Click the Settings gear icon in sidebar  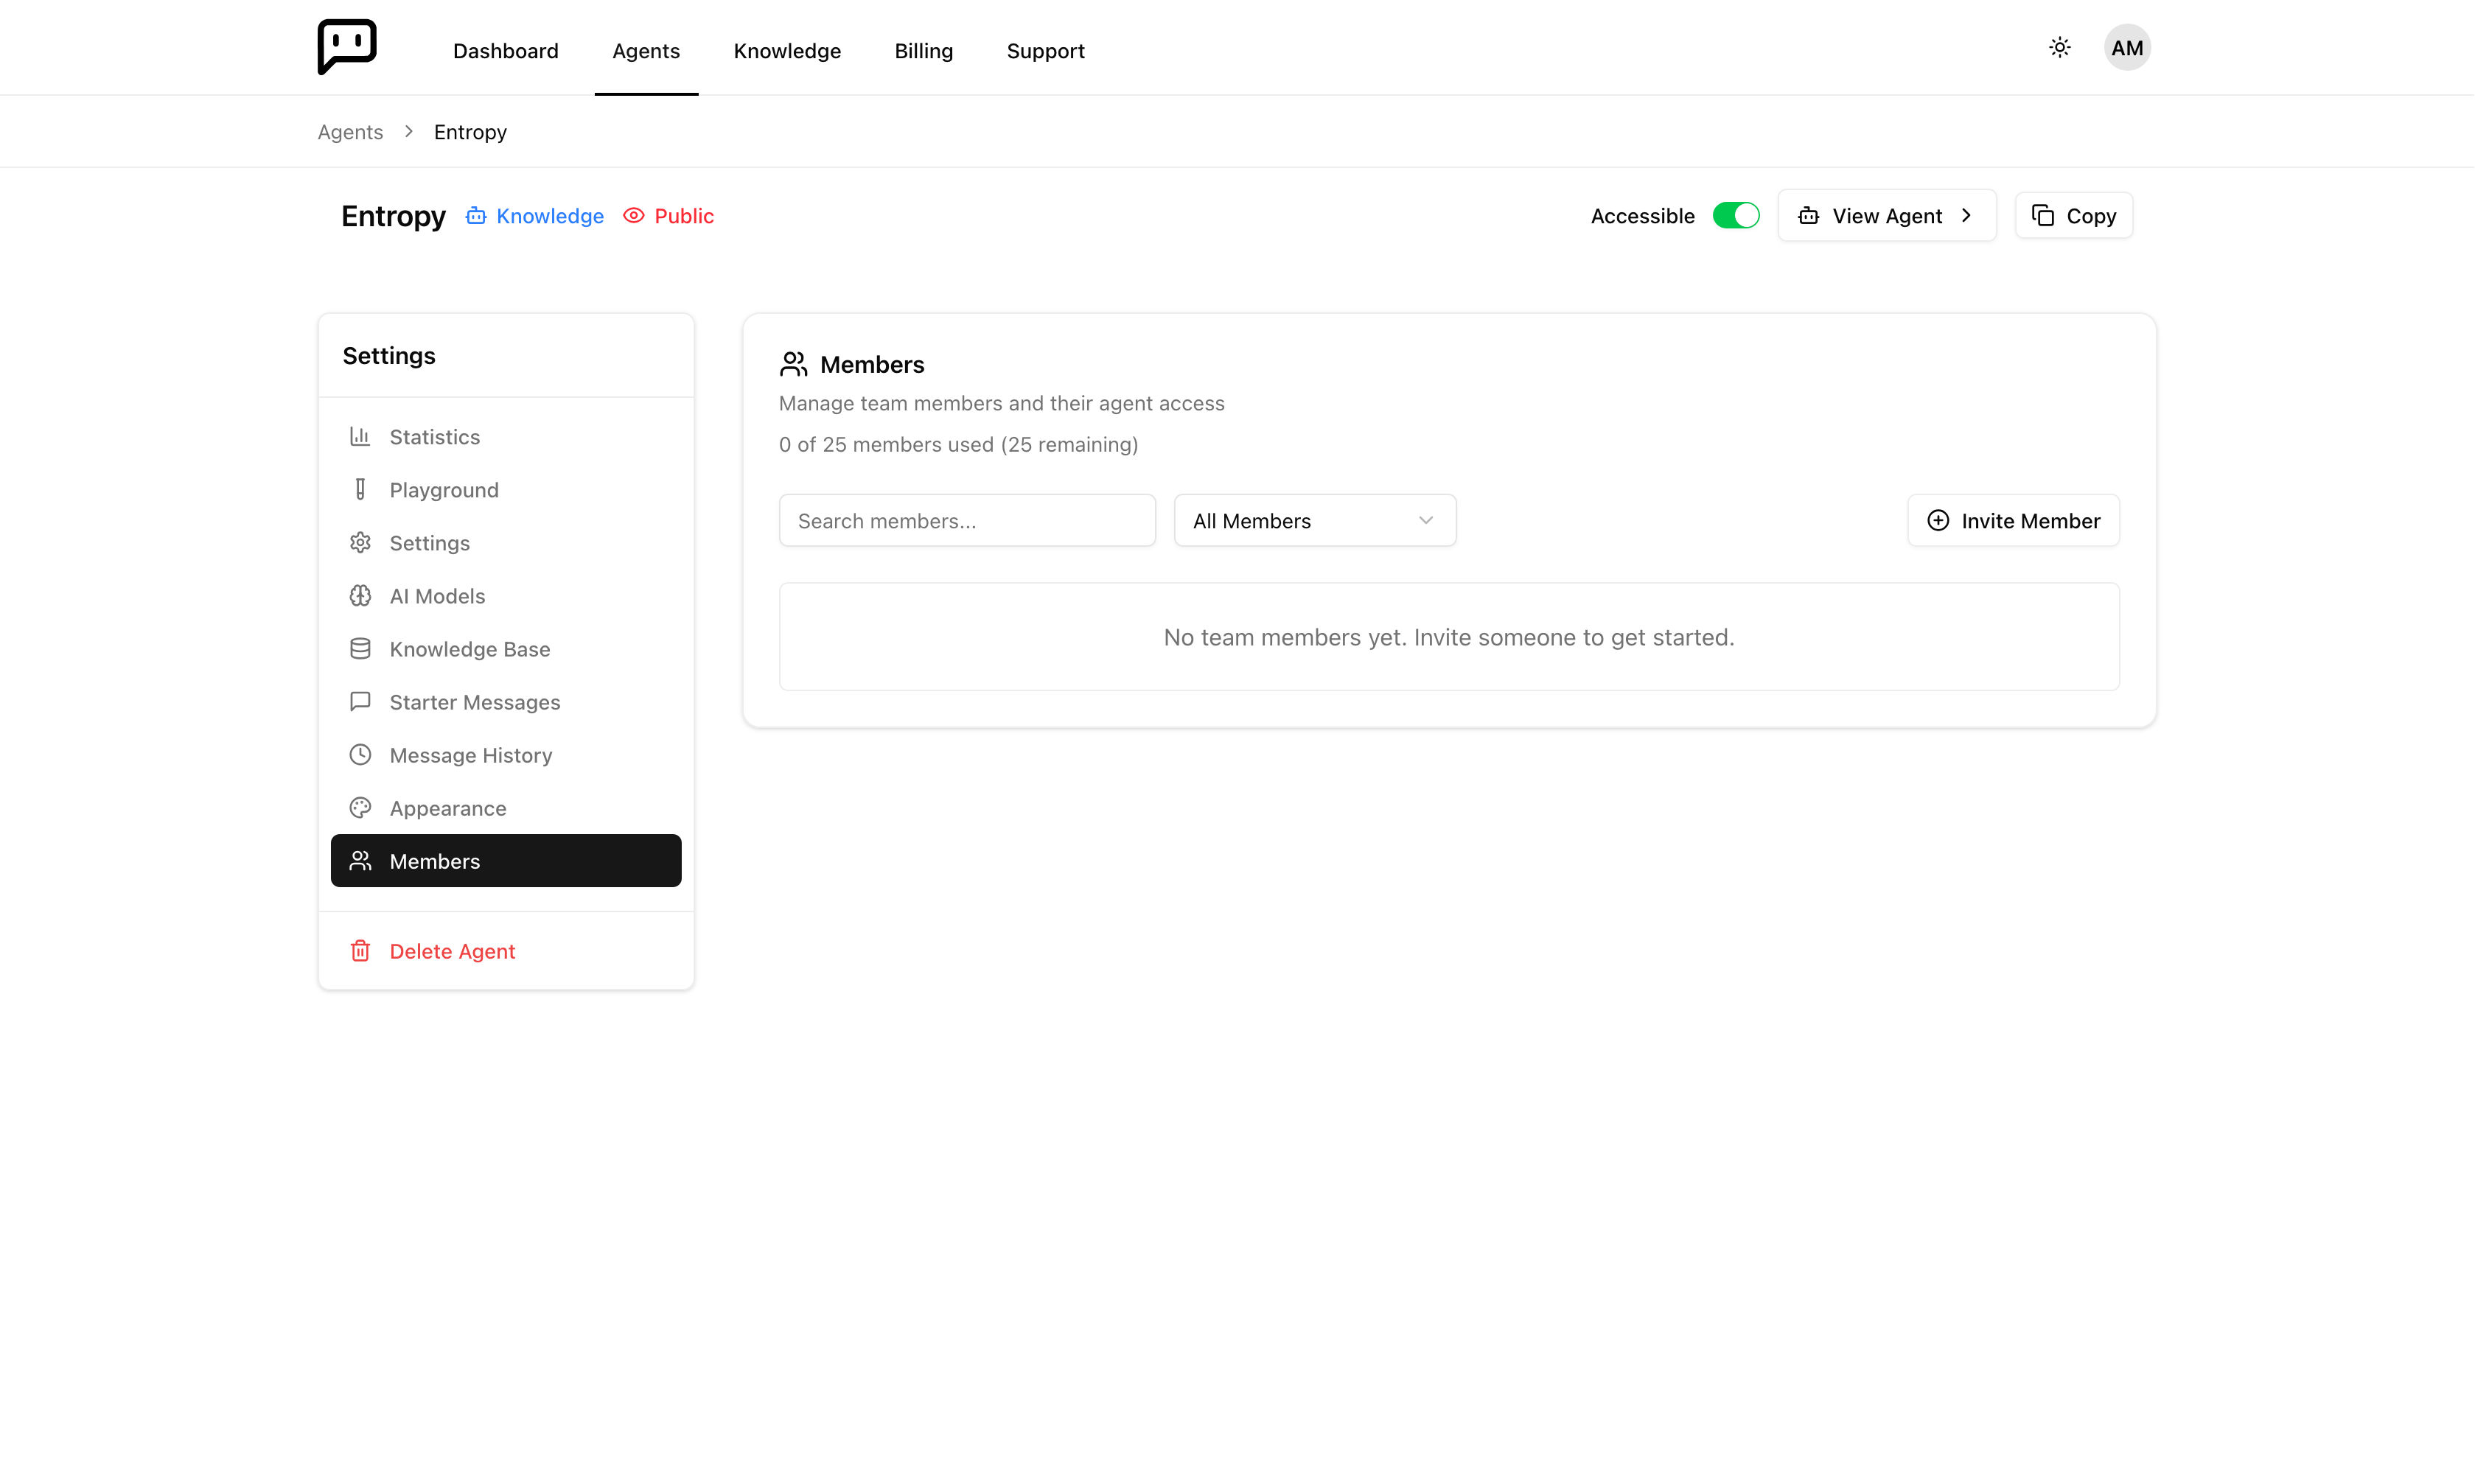tap(360, 542)
